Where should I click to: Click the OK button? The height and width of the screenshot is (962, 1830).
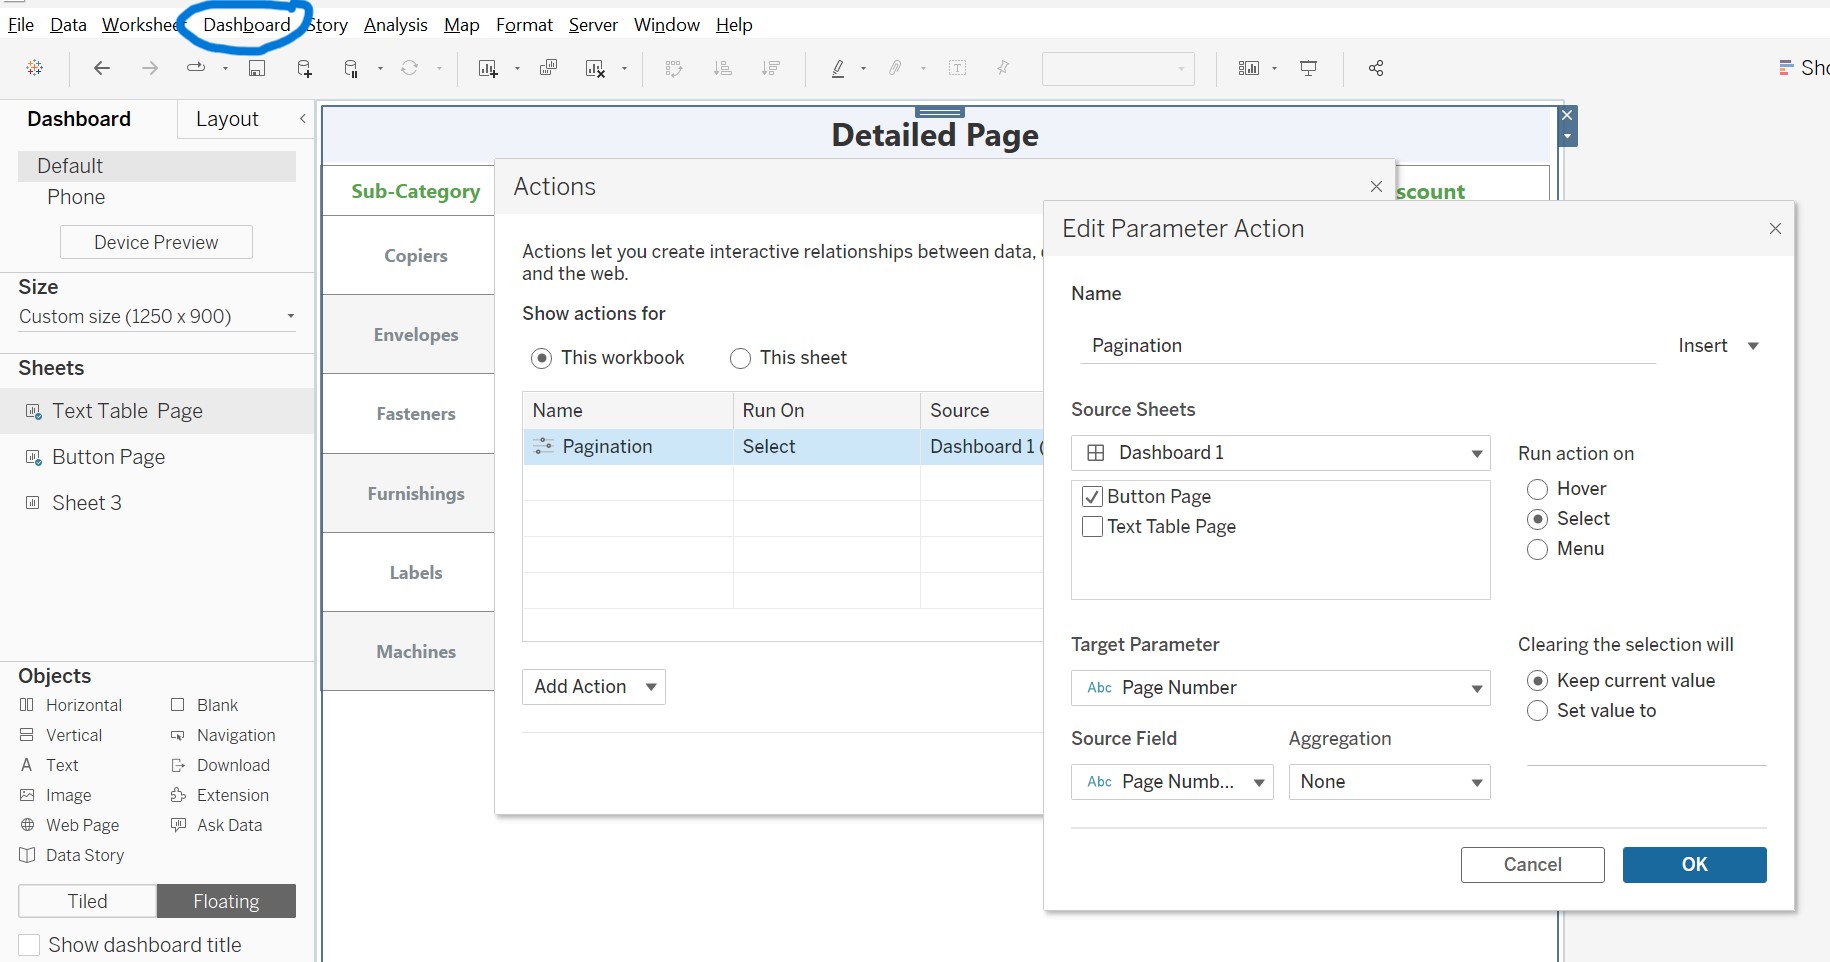coord(1694,865)
